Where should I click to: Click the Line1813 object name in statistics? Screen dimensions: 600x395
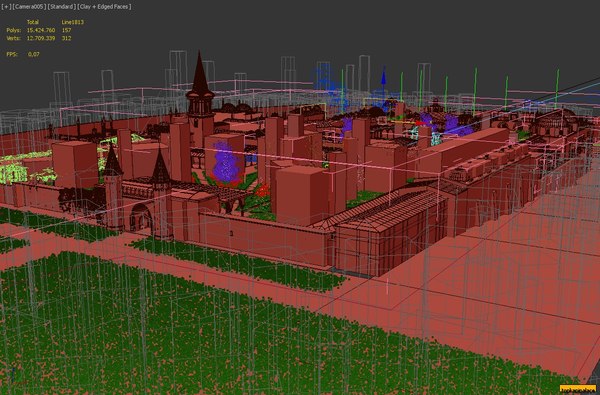pos(72,22)
